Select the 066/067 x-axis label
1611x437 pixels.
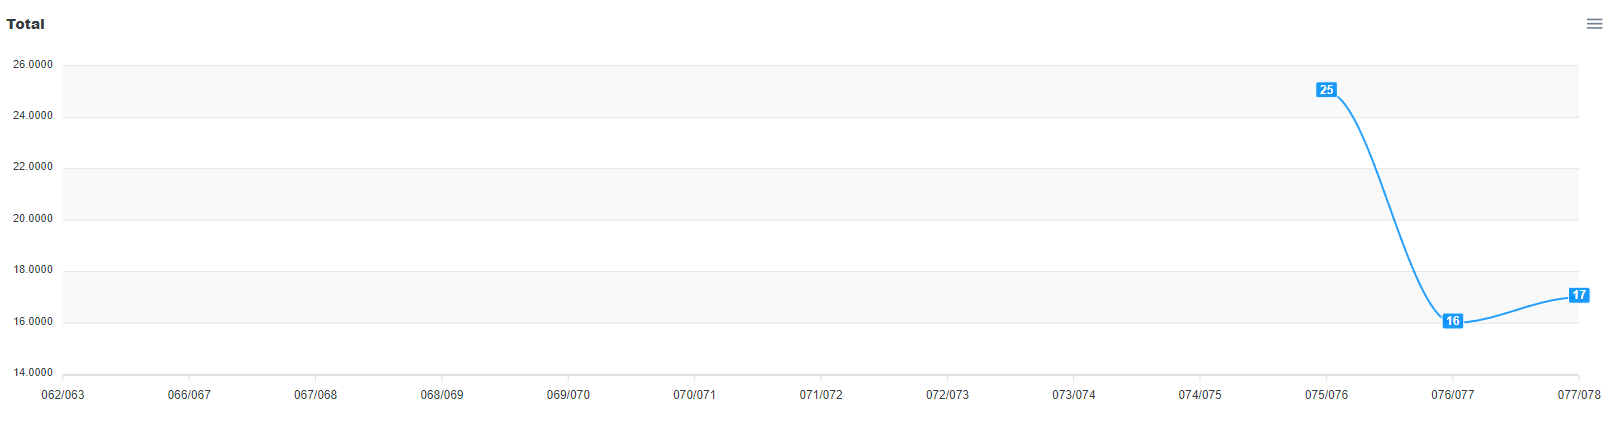pyautogui.click(x=189, y=395)
